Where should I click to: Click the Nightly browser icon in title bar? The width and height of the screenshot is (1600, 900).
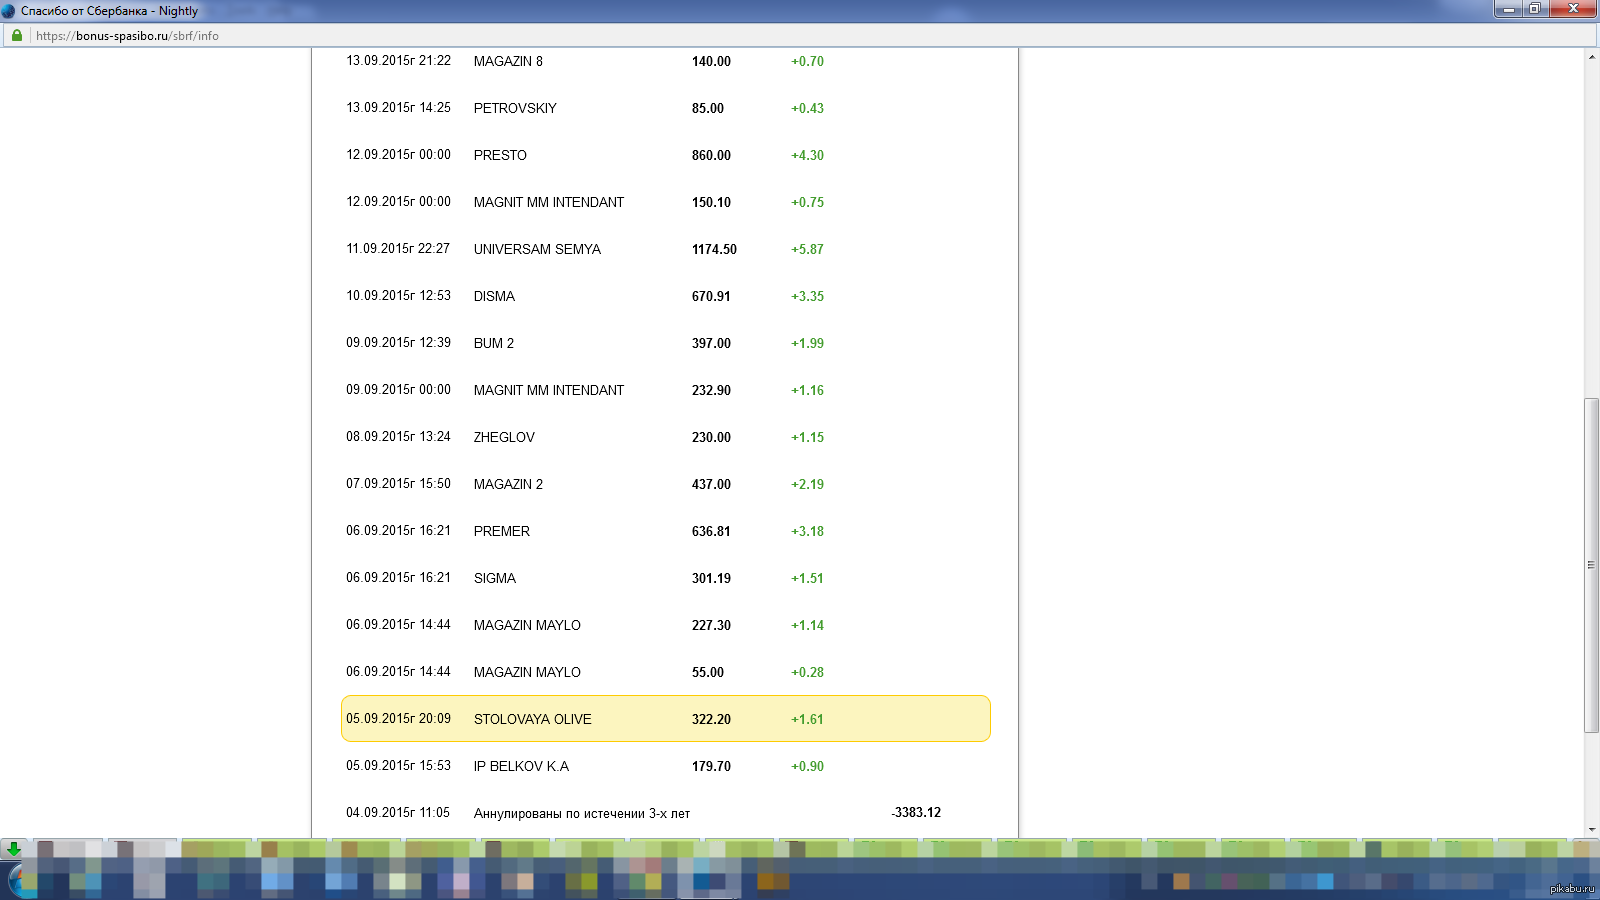pyautogui.click(x=9, y=11)
